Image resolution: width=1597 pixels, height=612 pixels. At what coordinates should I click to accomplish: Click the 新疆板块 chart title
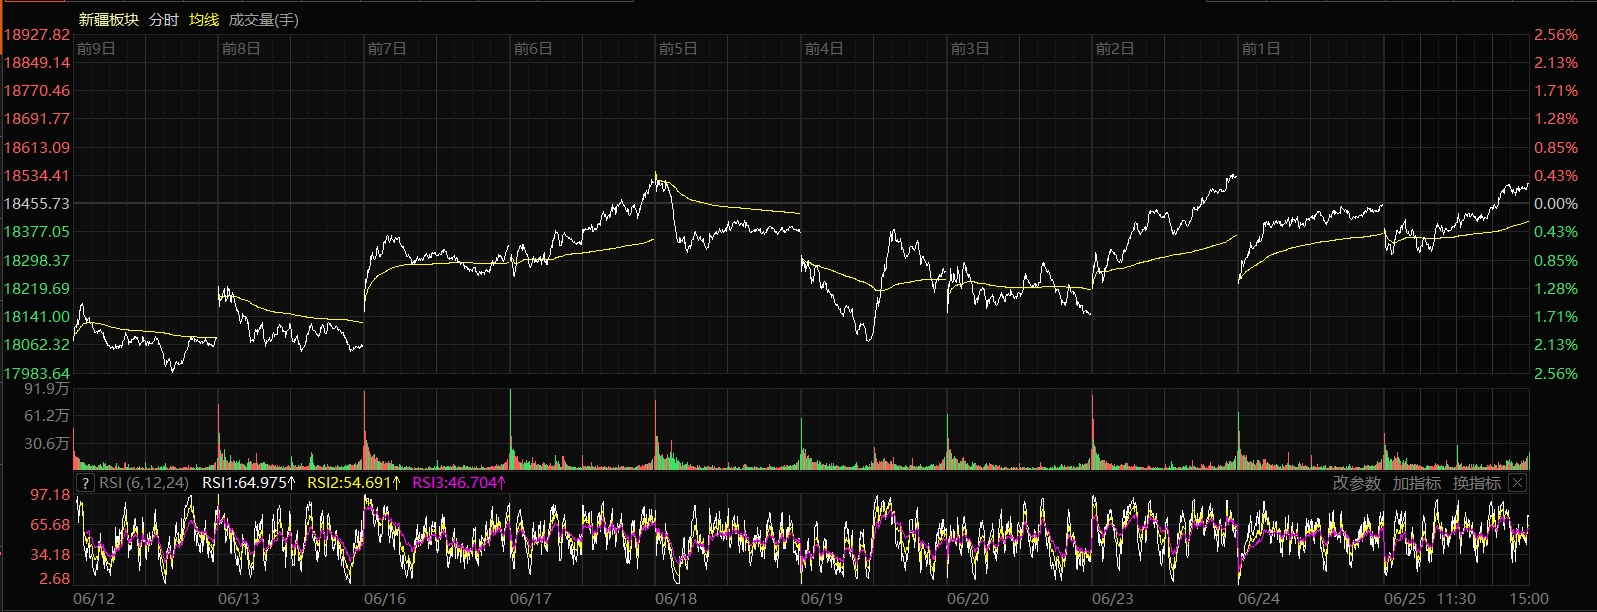tap(109, 19)
